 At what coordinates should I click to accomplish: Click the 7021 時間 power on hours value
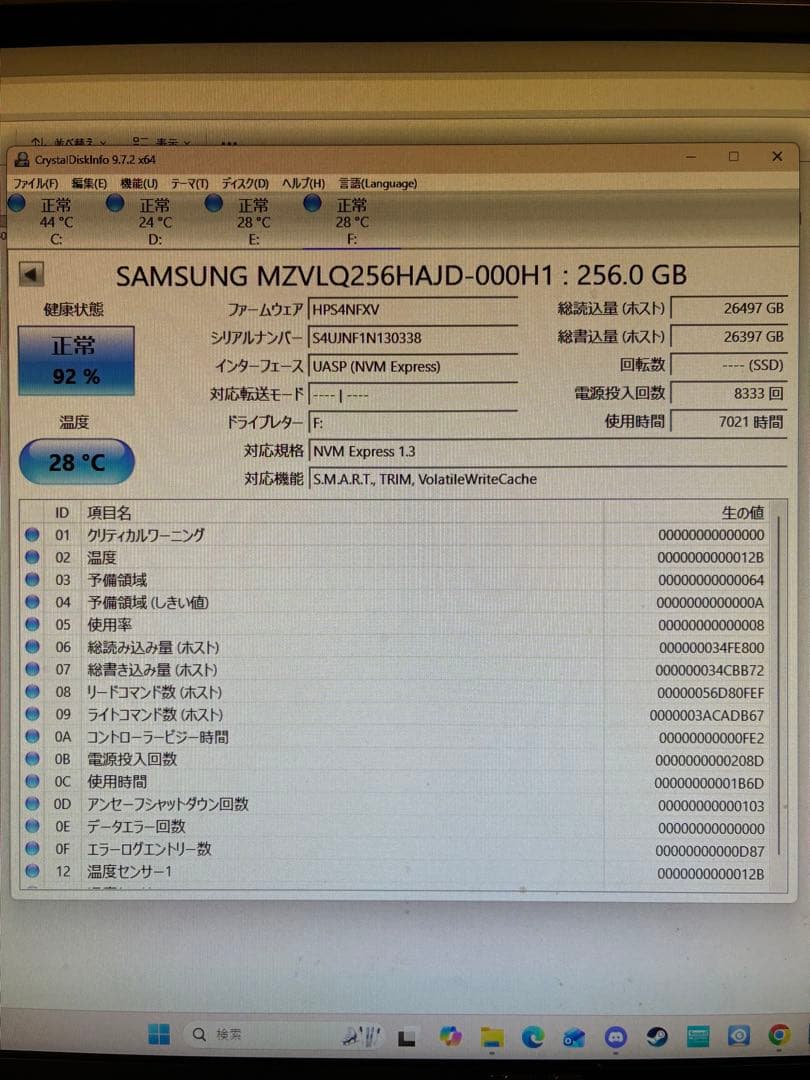(x=729, y=422)
